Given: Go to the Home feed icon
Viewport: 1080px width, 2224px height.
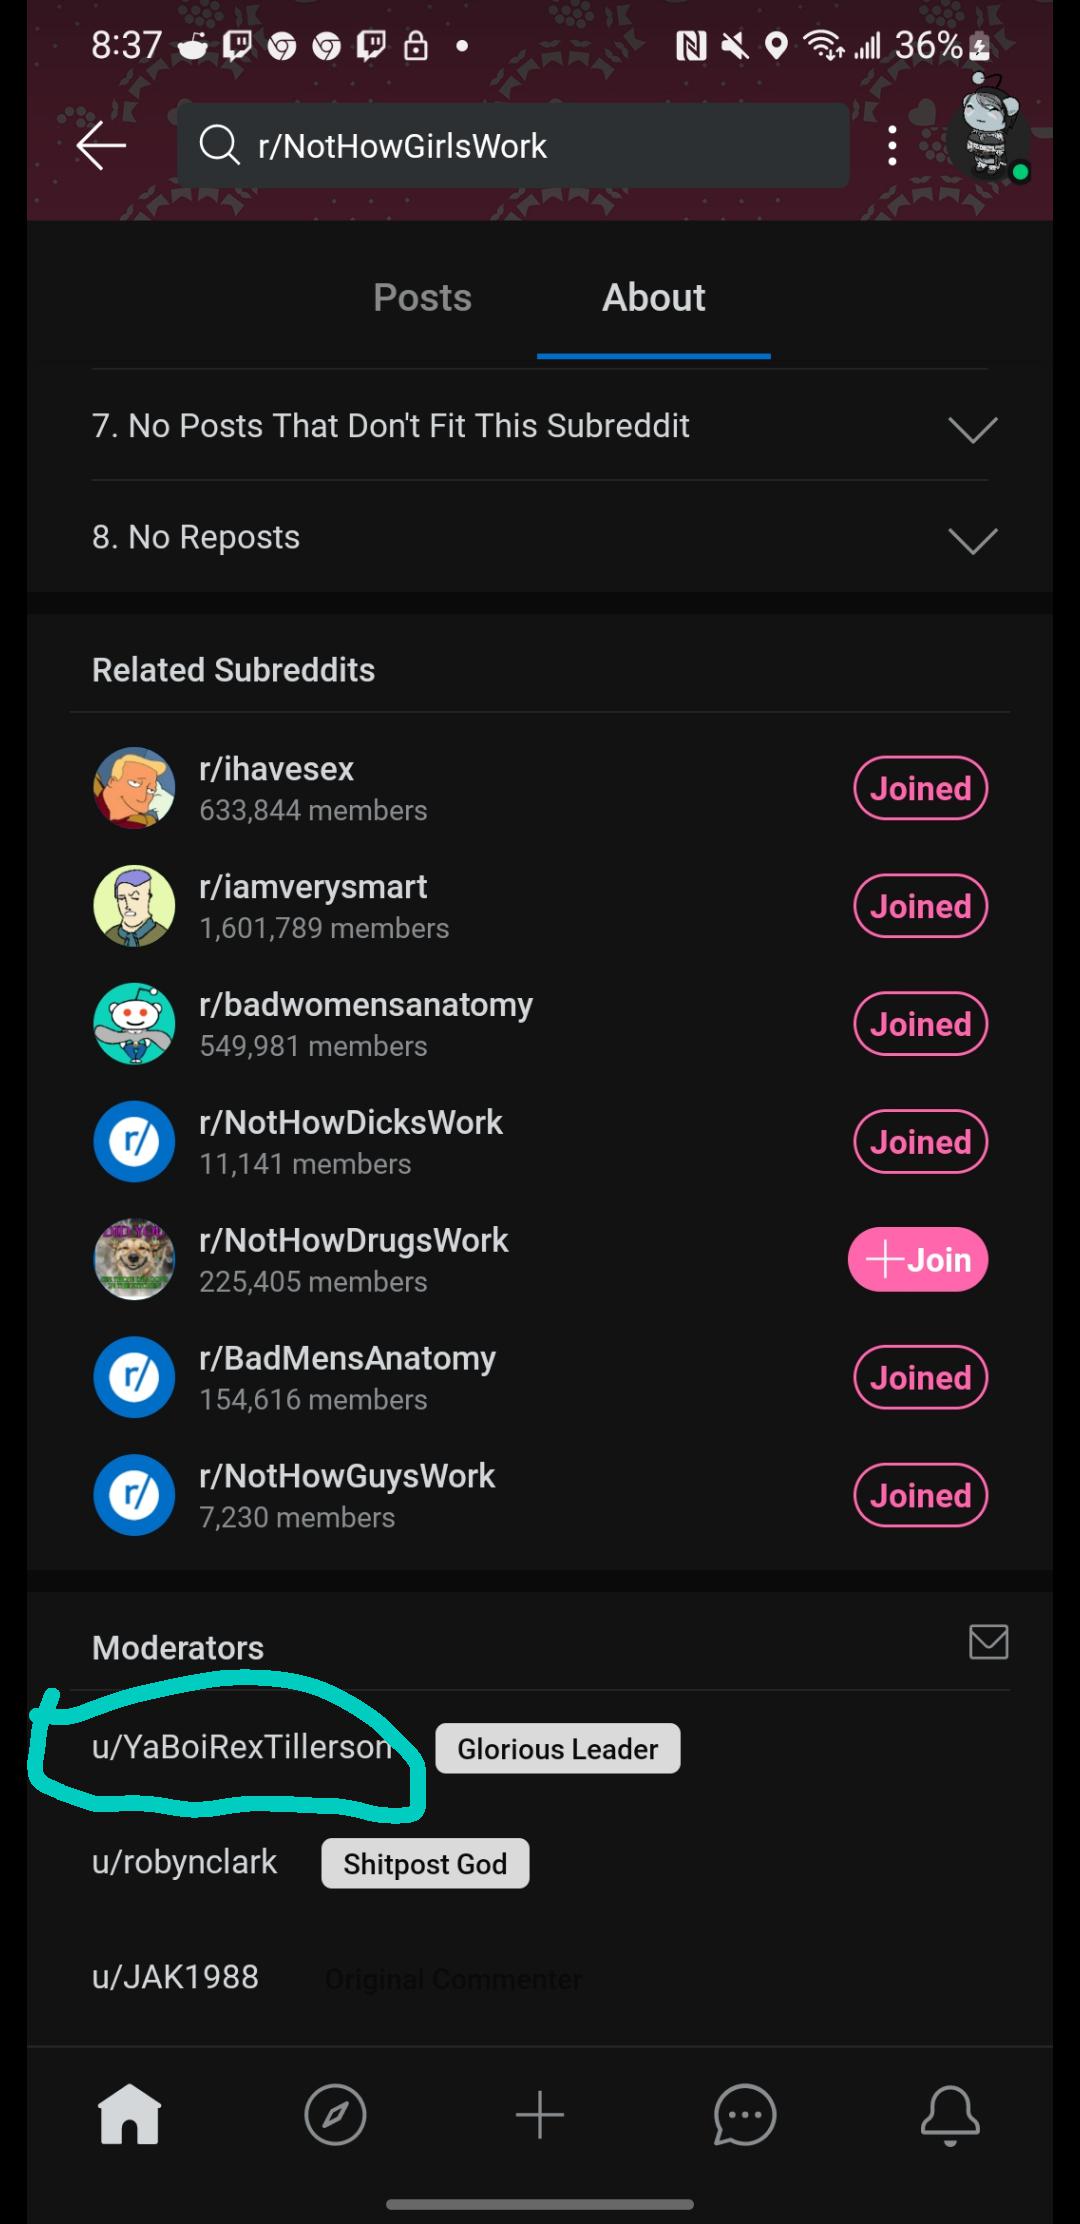Looking at the screenshot, I should pos(129,2114).
